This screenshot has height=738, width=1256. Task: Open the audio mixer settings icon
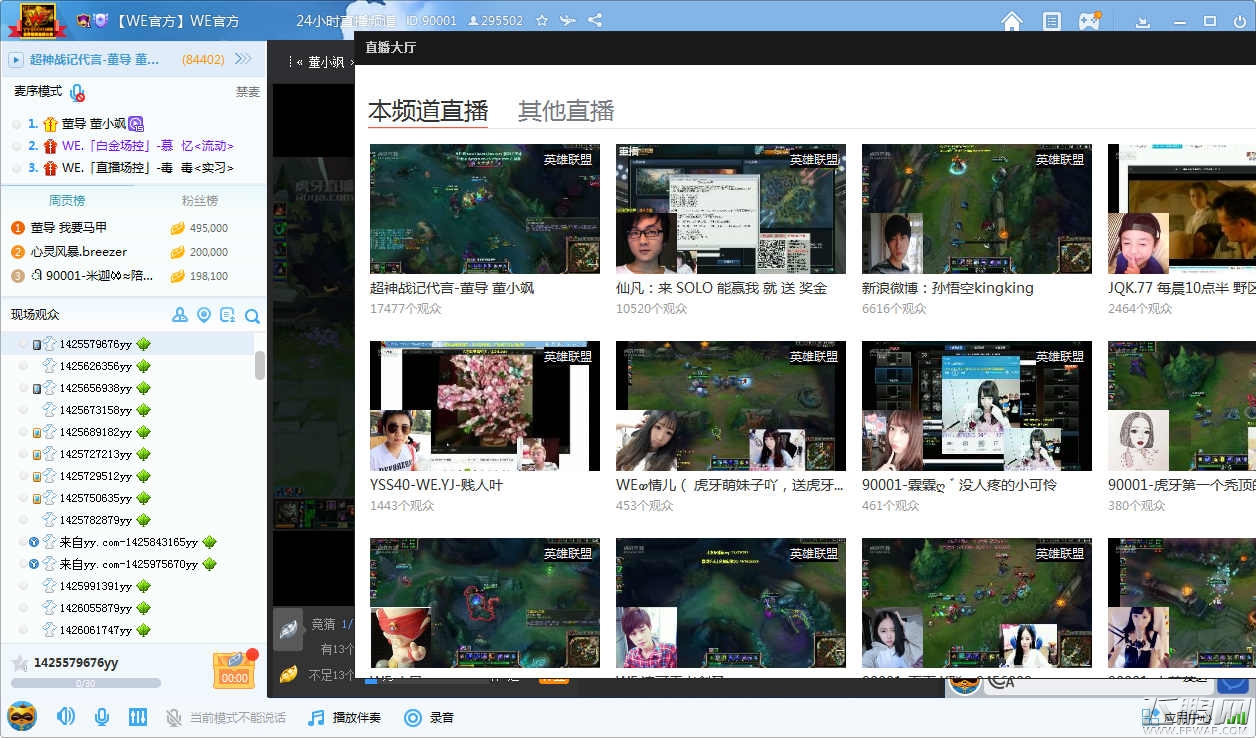tap(137, 716)
